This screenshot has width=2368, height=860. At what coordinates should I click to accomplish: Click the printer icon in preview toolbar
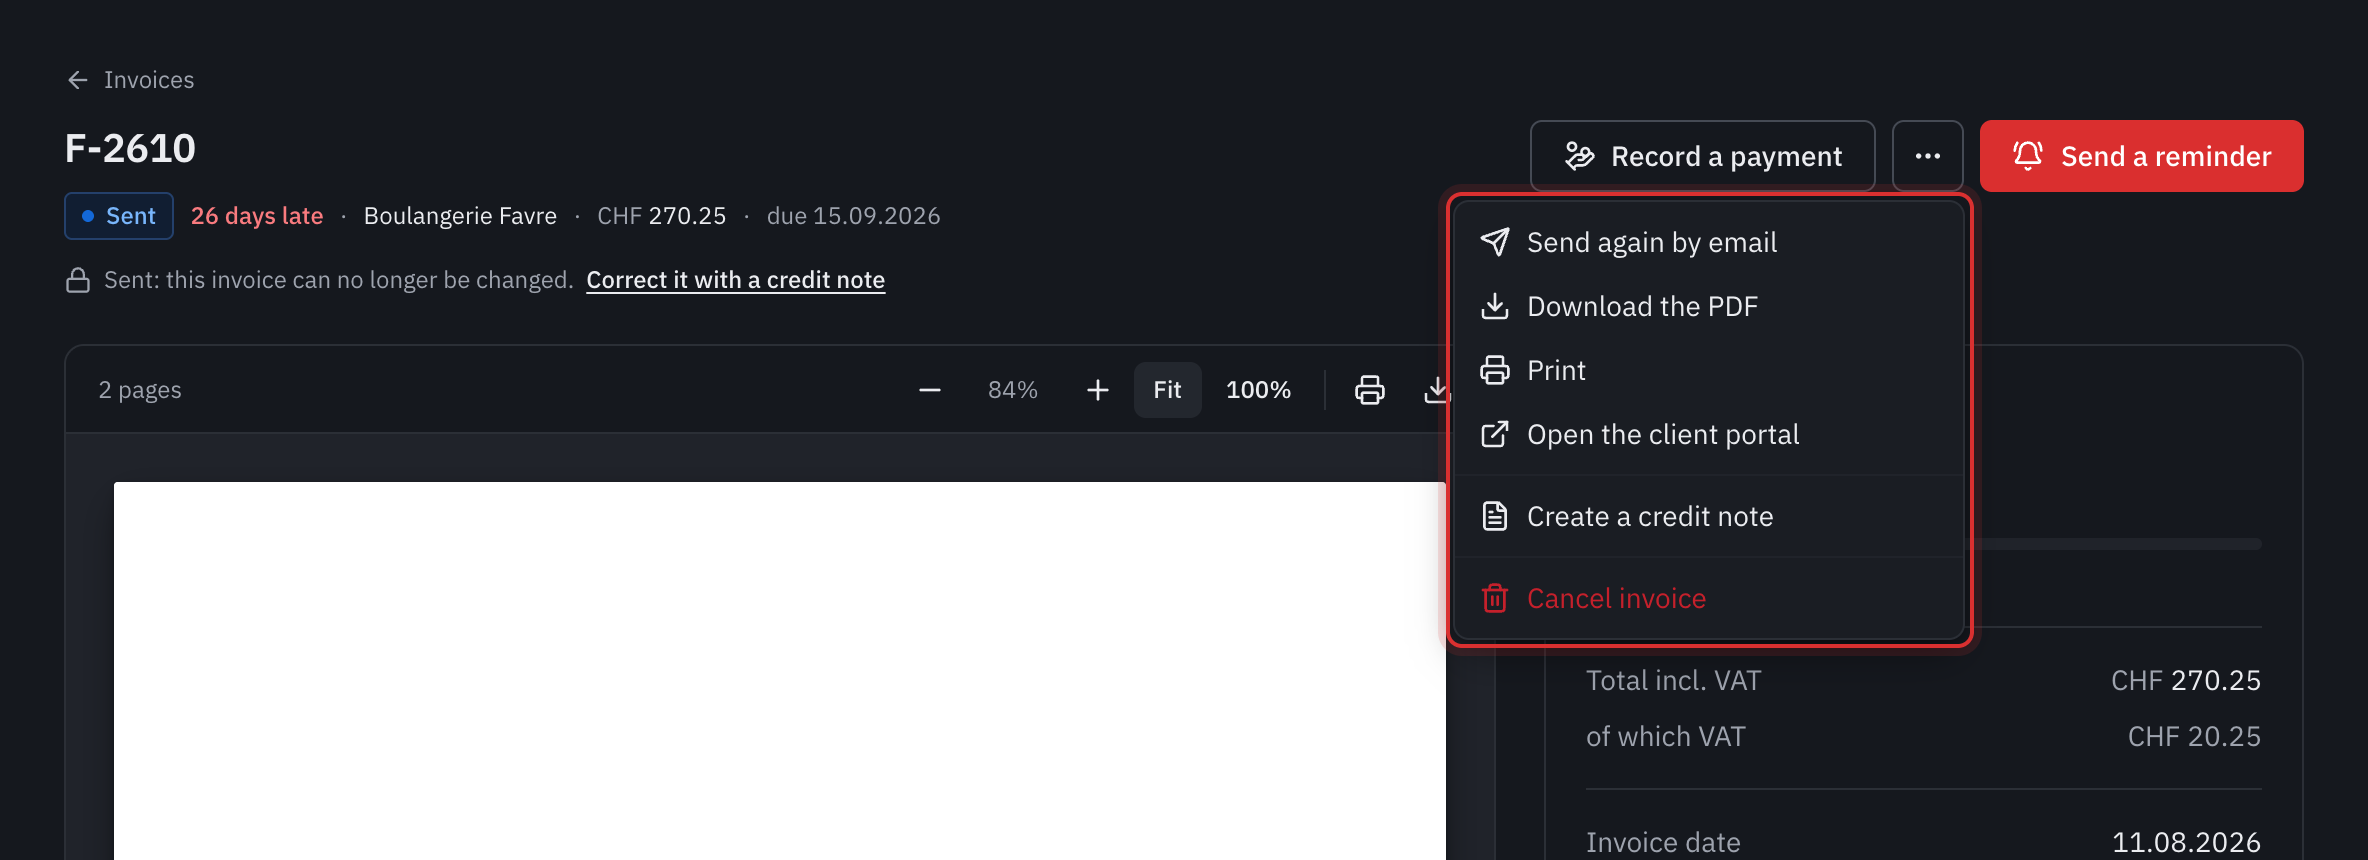click(x=1370, y=390)
